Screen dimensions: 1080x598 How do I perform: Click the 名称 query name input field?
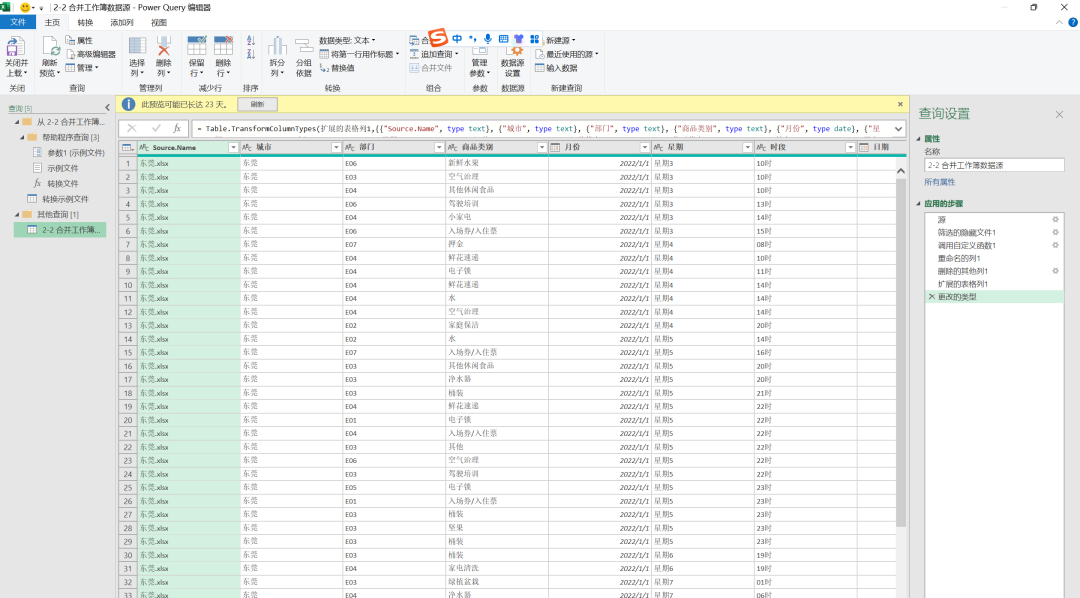click(993, 165)
